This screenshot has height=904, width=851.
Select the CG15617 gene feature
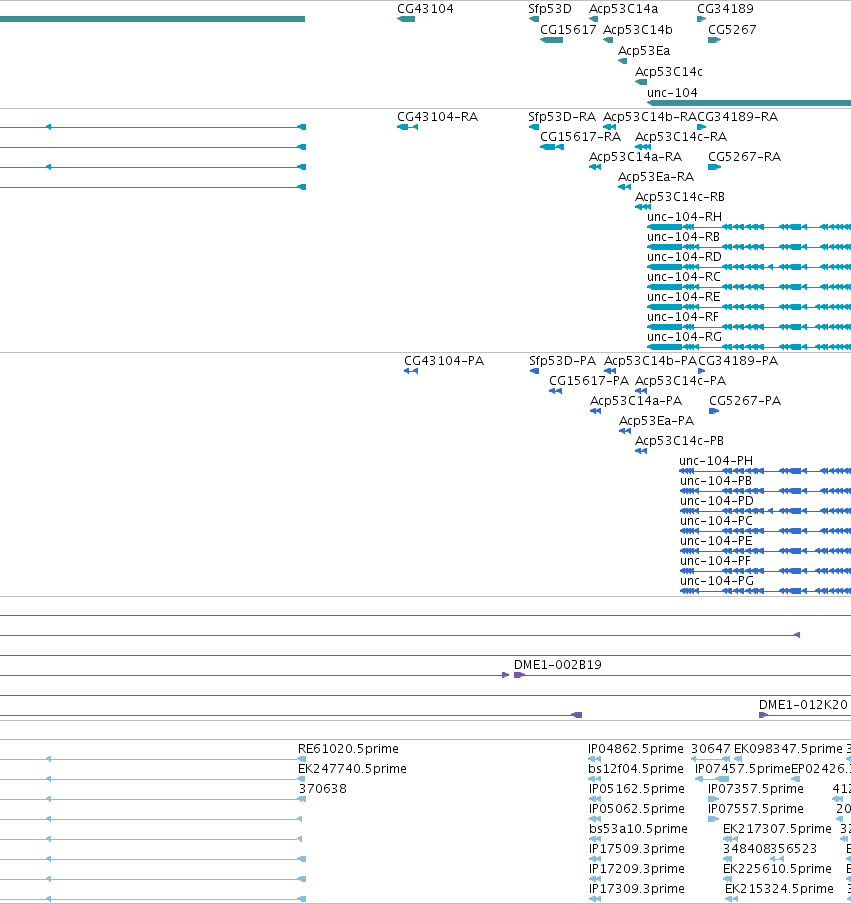point(551,40)
